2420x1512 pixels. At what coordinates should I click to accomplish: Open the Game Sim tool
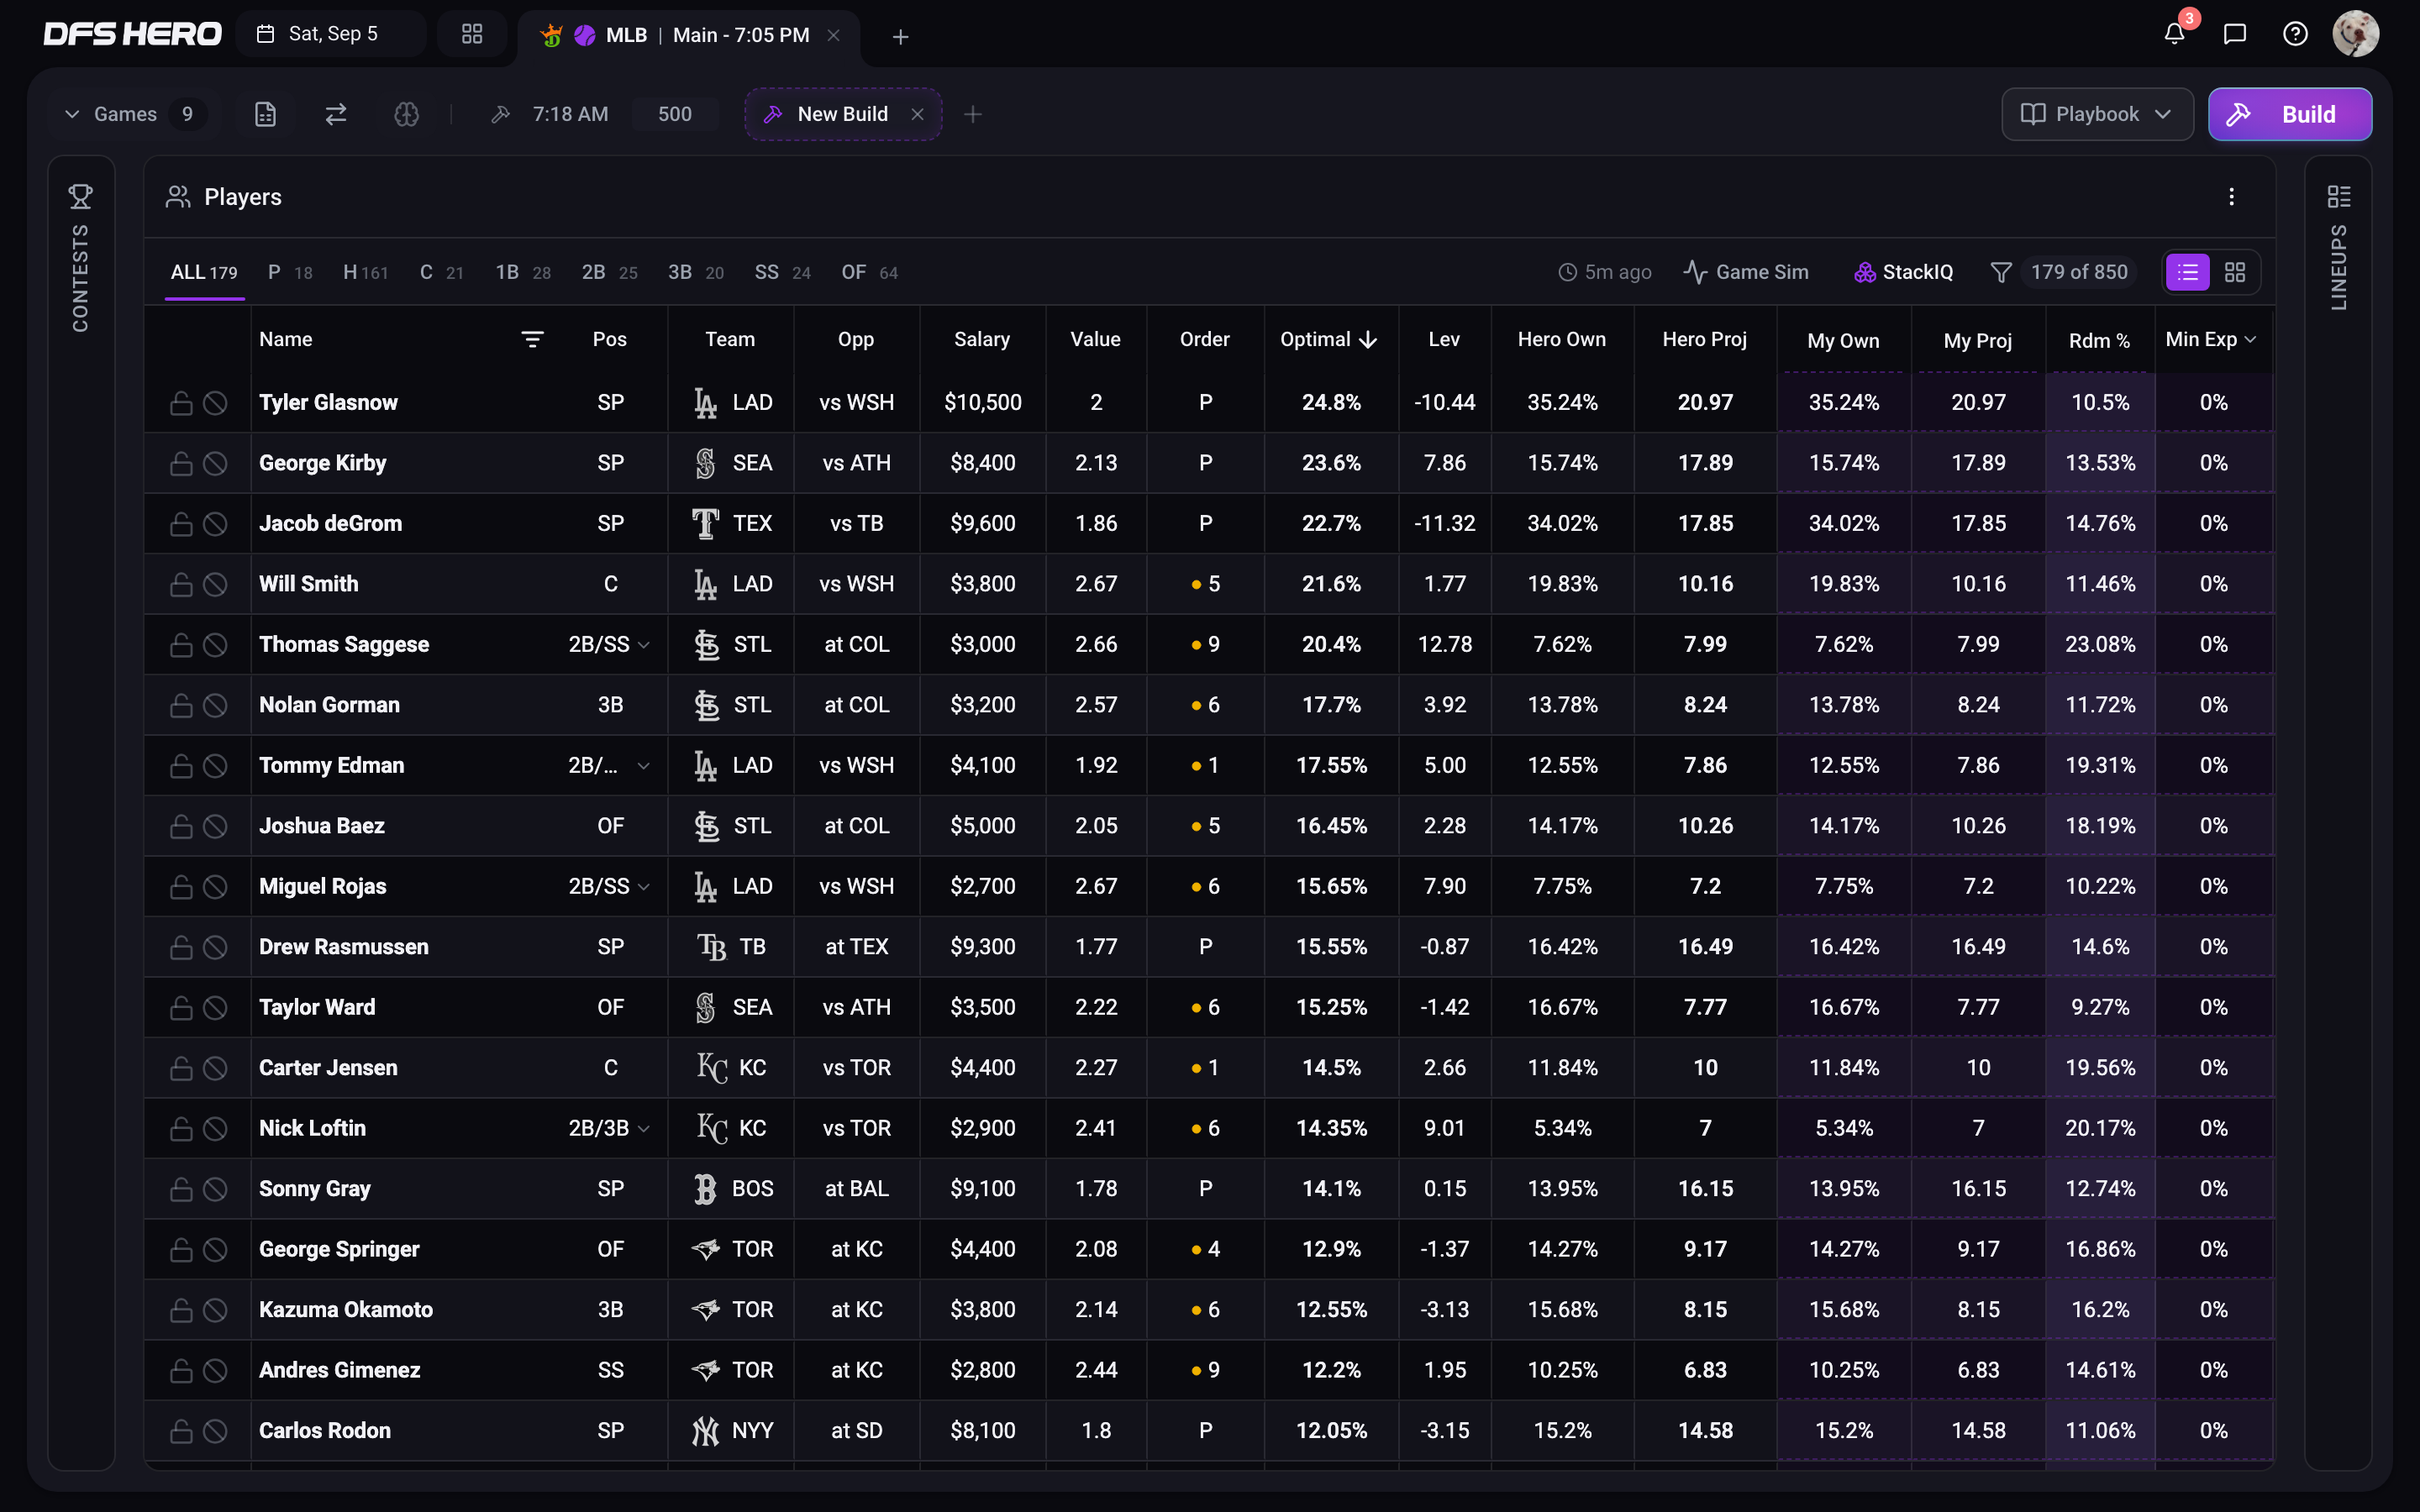point(1746,272)
